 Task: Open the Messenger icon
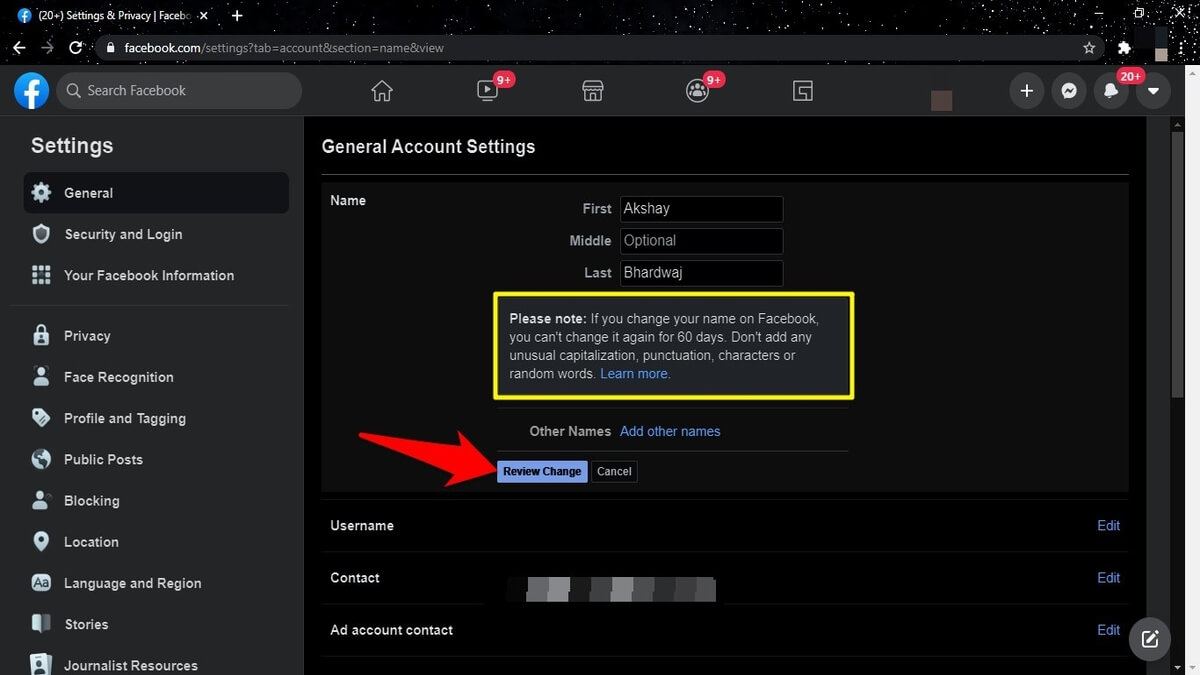pyautogui.click(x=1069, y=91)
